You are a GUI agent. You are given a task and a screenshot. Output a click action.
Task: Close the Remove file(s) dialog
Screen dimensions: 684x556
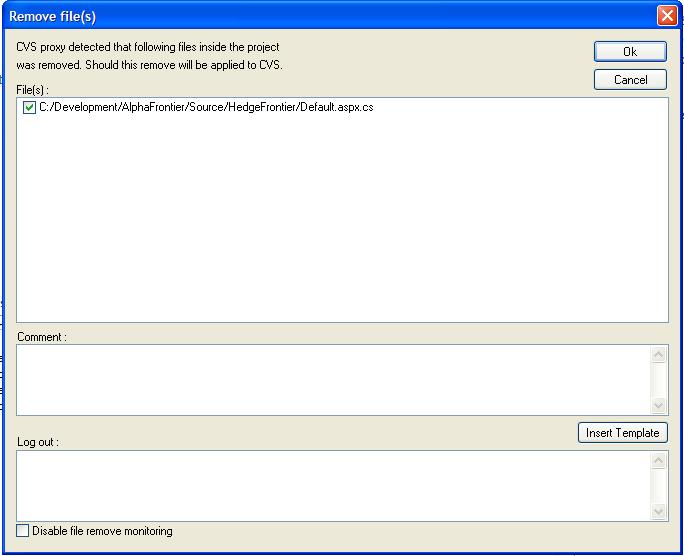(667, 16)
